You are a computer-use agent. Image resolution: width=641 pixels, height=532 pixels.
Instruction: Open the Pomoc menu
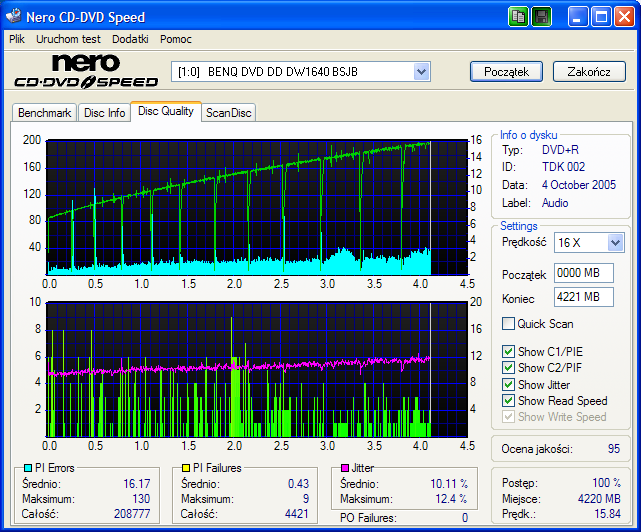click(x=176, y=39)
